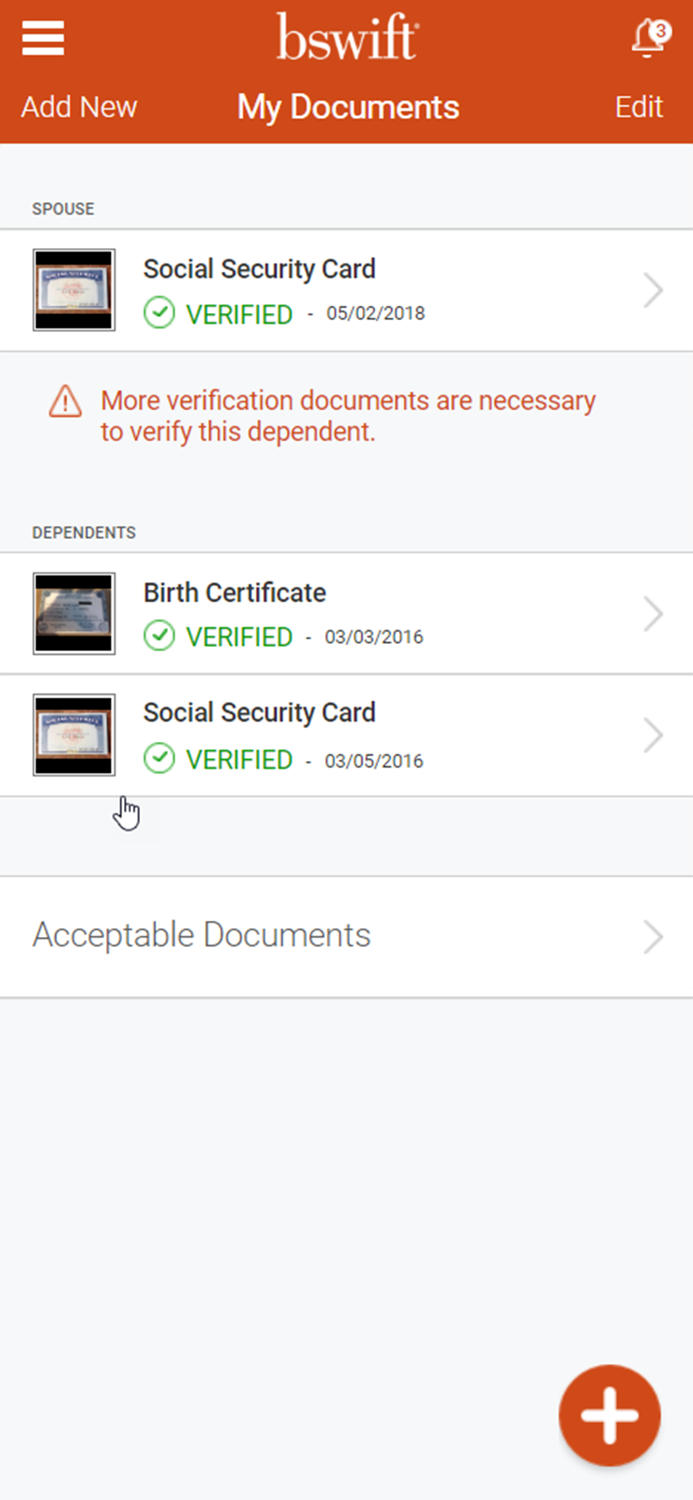693x1500 pixels.
Task: Click the red verification warning message text
Action: pos(348,415)
